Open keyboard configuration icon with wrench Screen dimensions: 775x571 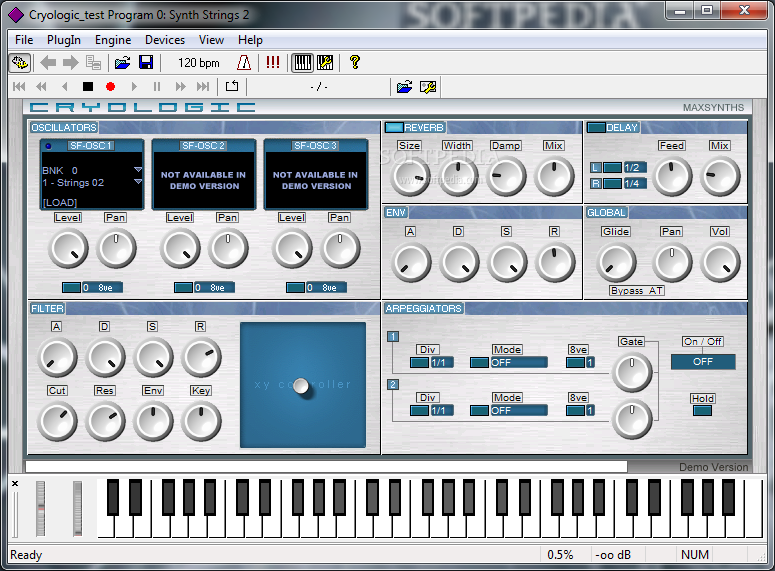(325, 63)
